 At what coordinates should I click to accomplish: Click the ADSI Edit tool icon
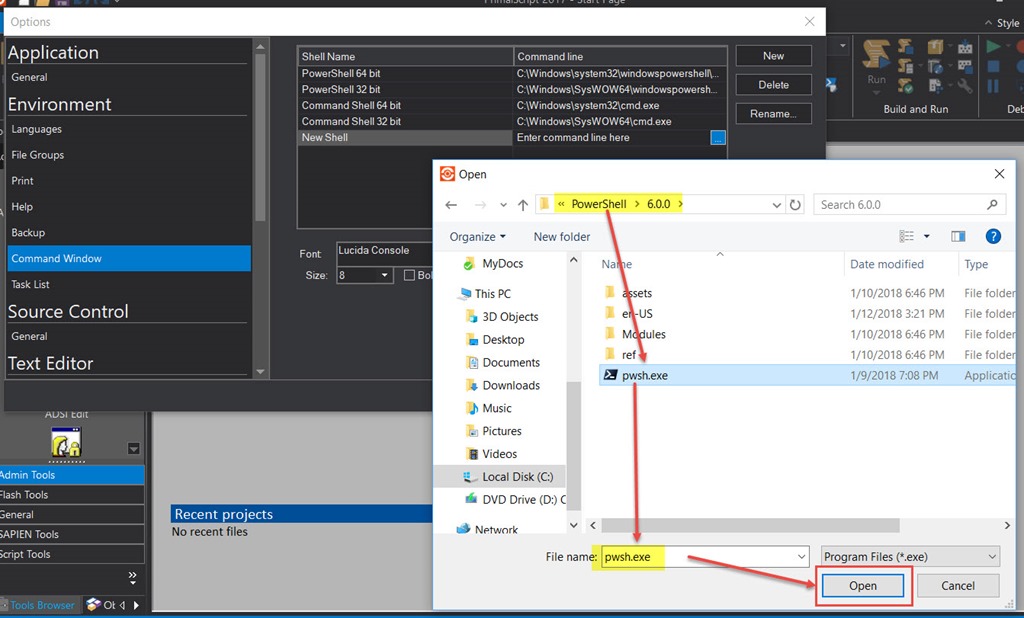(66, 442)
